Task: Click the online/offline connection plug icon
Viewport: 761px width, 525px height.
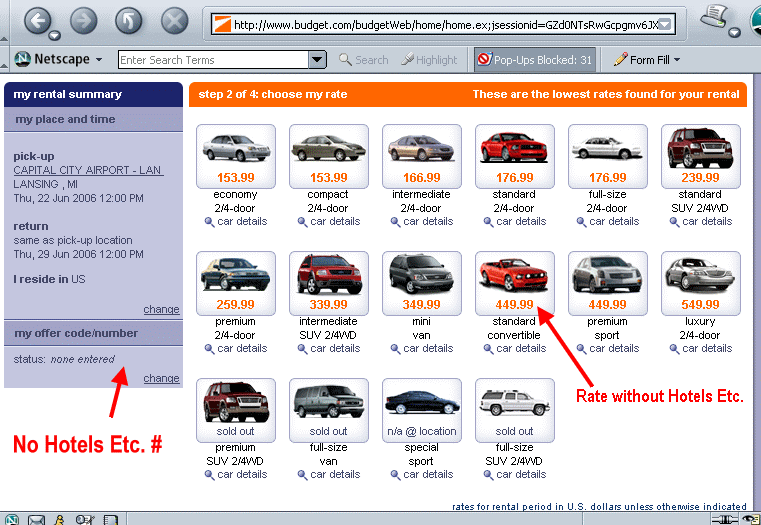Action: [x=724, y=520]
